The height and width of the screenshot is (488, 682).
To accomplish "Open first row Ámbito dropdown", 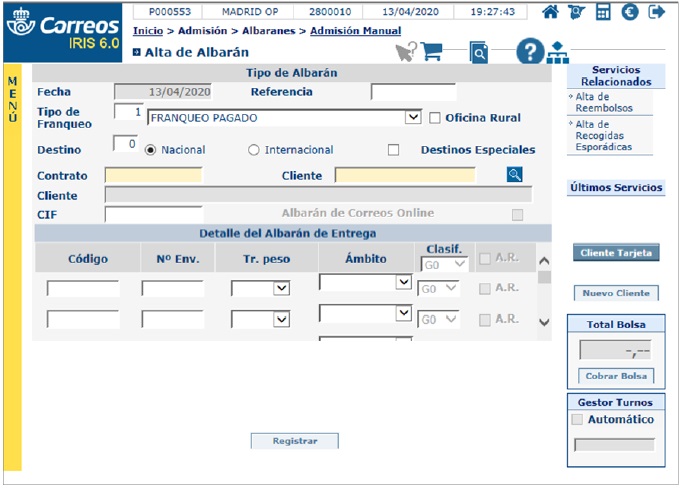I will tap(403, 283).
